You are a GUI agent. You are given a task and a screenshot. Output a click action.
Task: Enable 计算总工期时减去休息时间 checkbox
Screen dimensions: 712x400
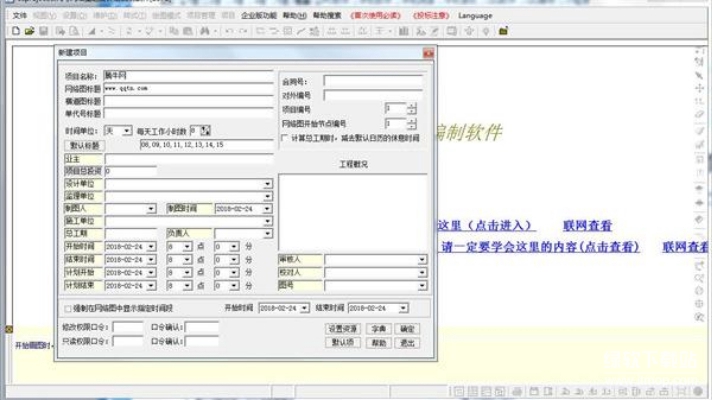[x=284, y=138]
